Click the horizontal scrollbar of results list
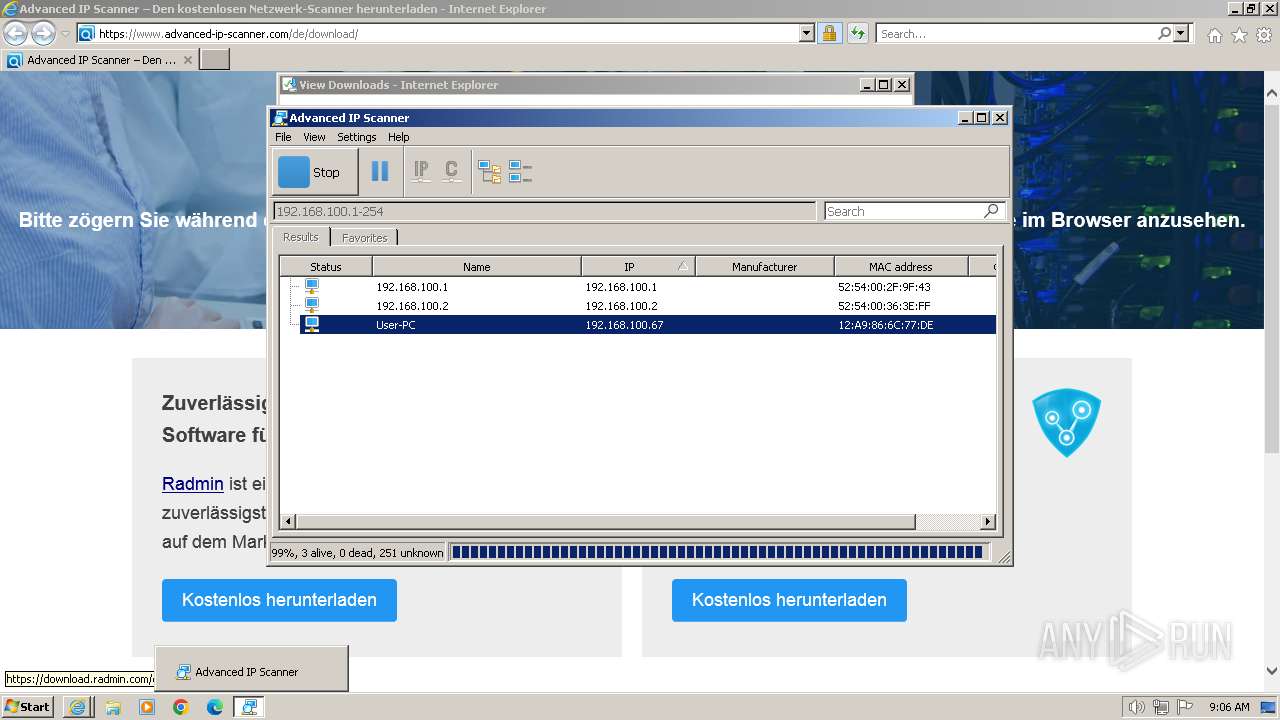The image size is (1280, 720). coord(606,522)
